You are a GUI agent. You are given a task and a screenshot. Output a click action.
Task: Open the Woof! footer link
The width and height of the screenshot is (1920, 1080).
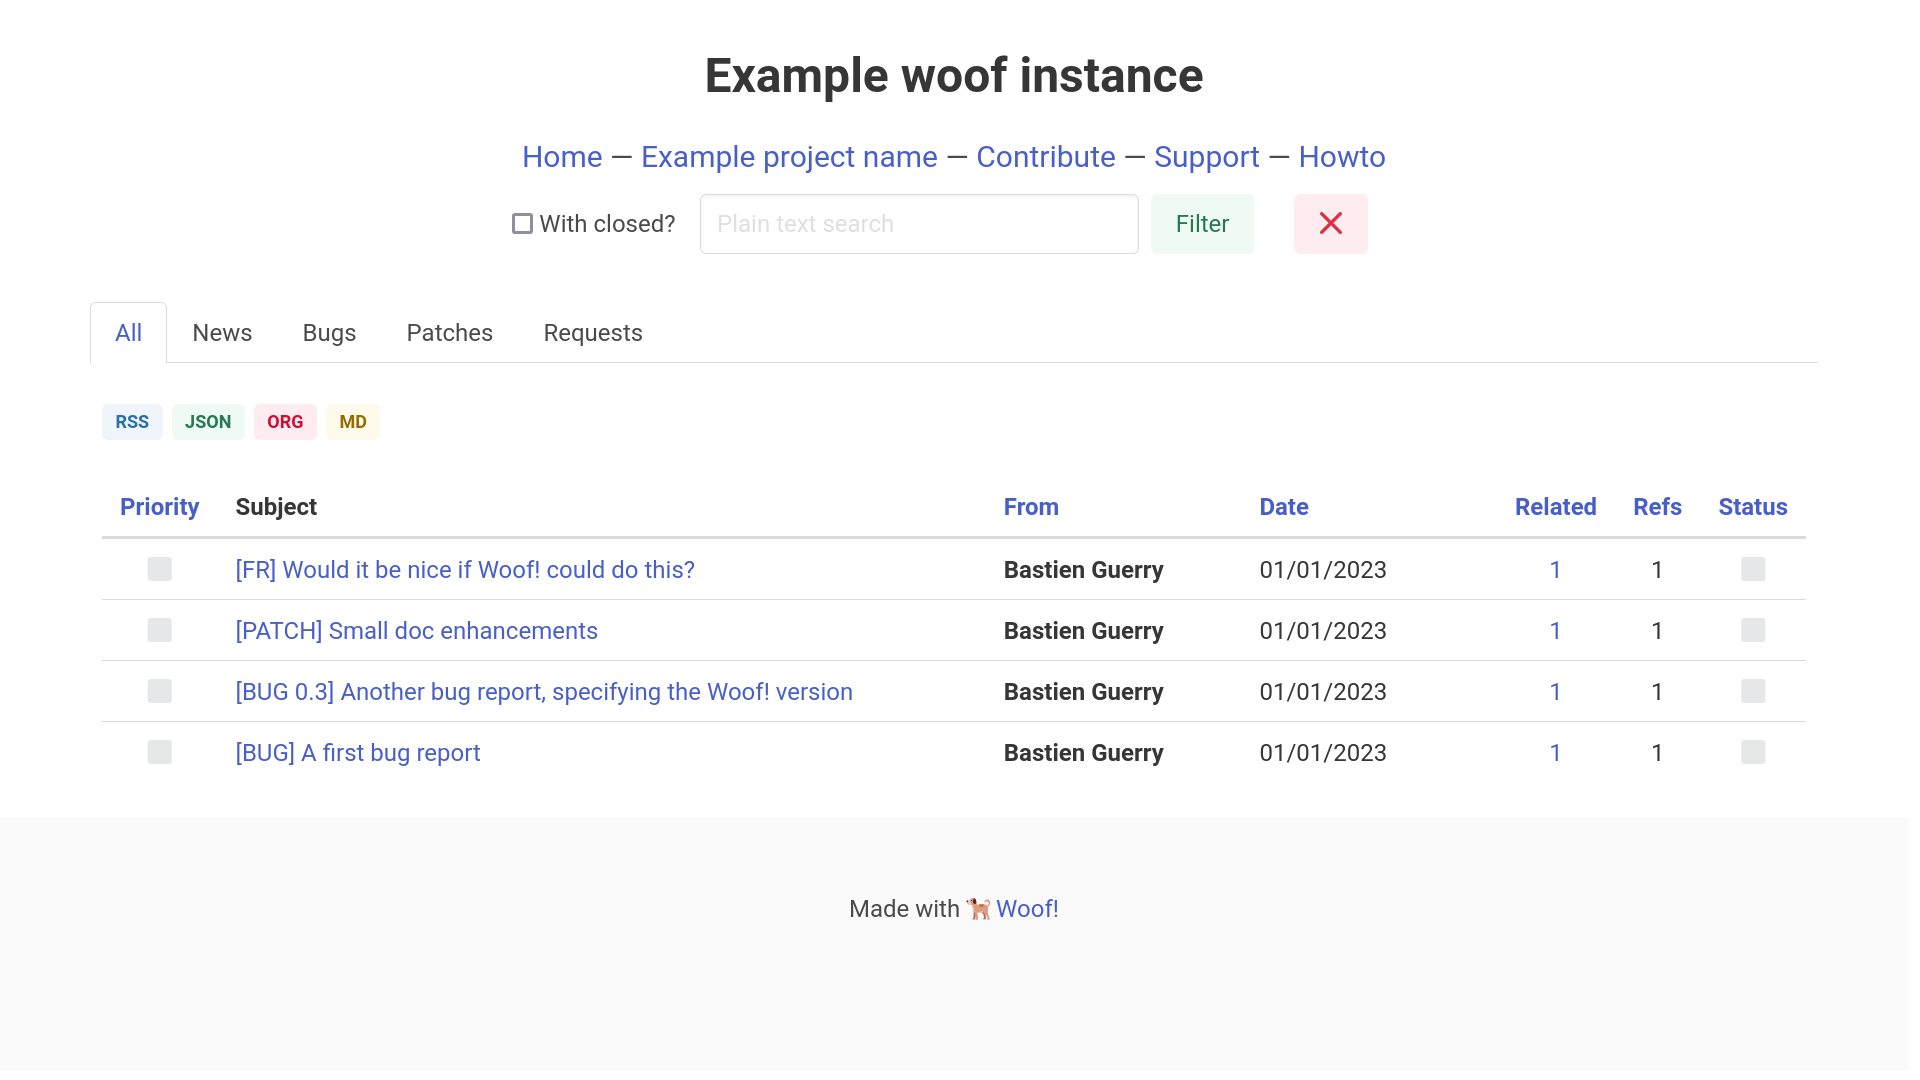click(x=1027, y=909)
